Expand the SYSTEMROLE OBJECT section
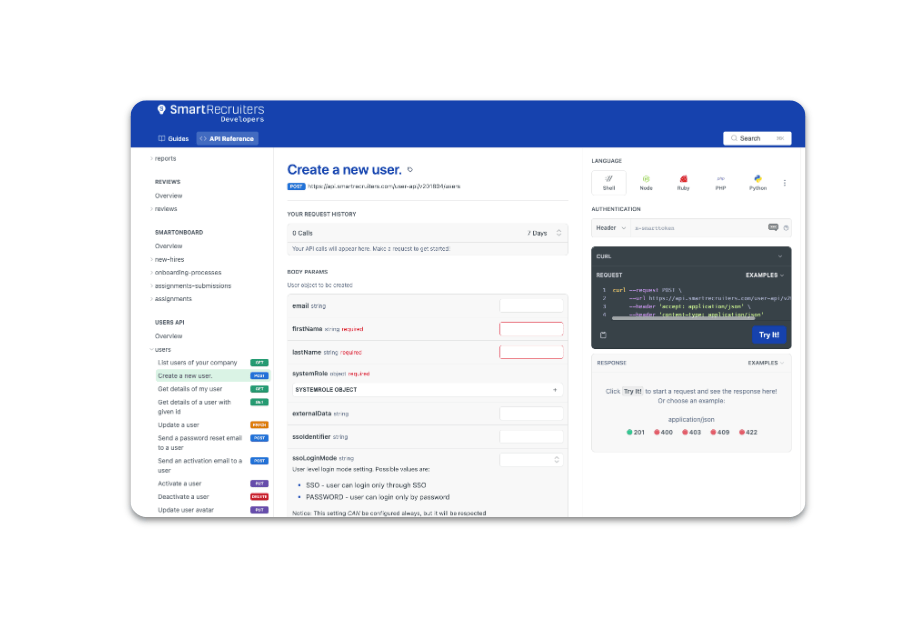Screen dimensions: 922x638 click(427, 390)
